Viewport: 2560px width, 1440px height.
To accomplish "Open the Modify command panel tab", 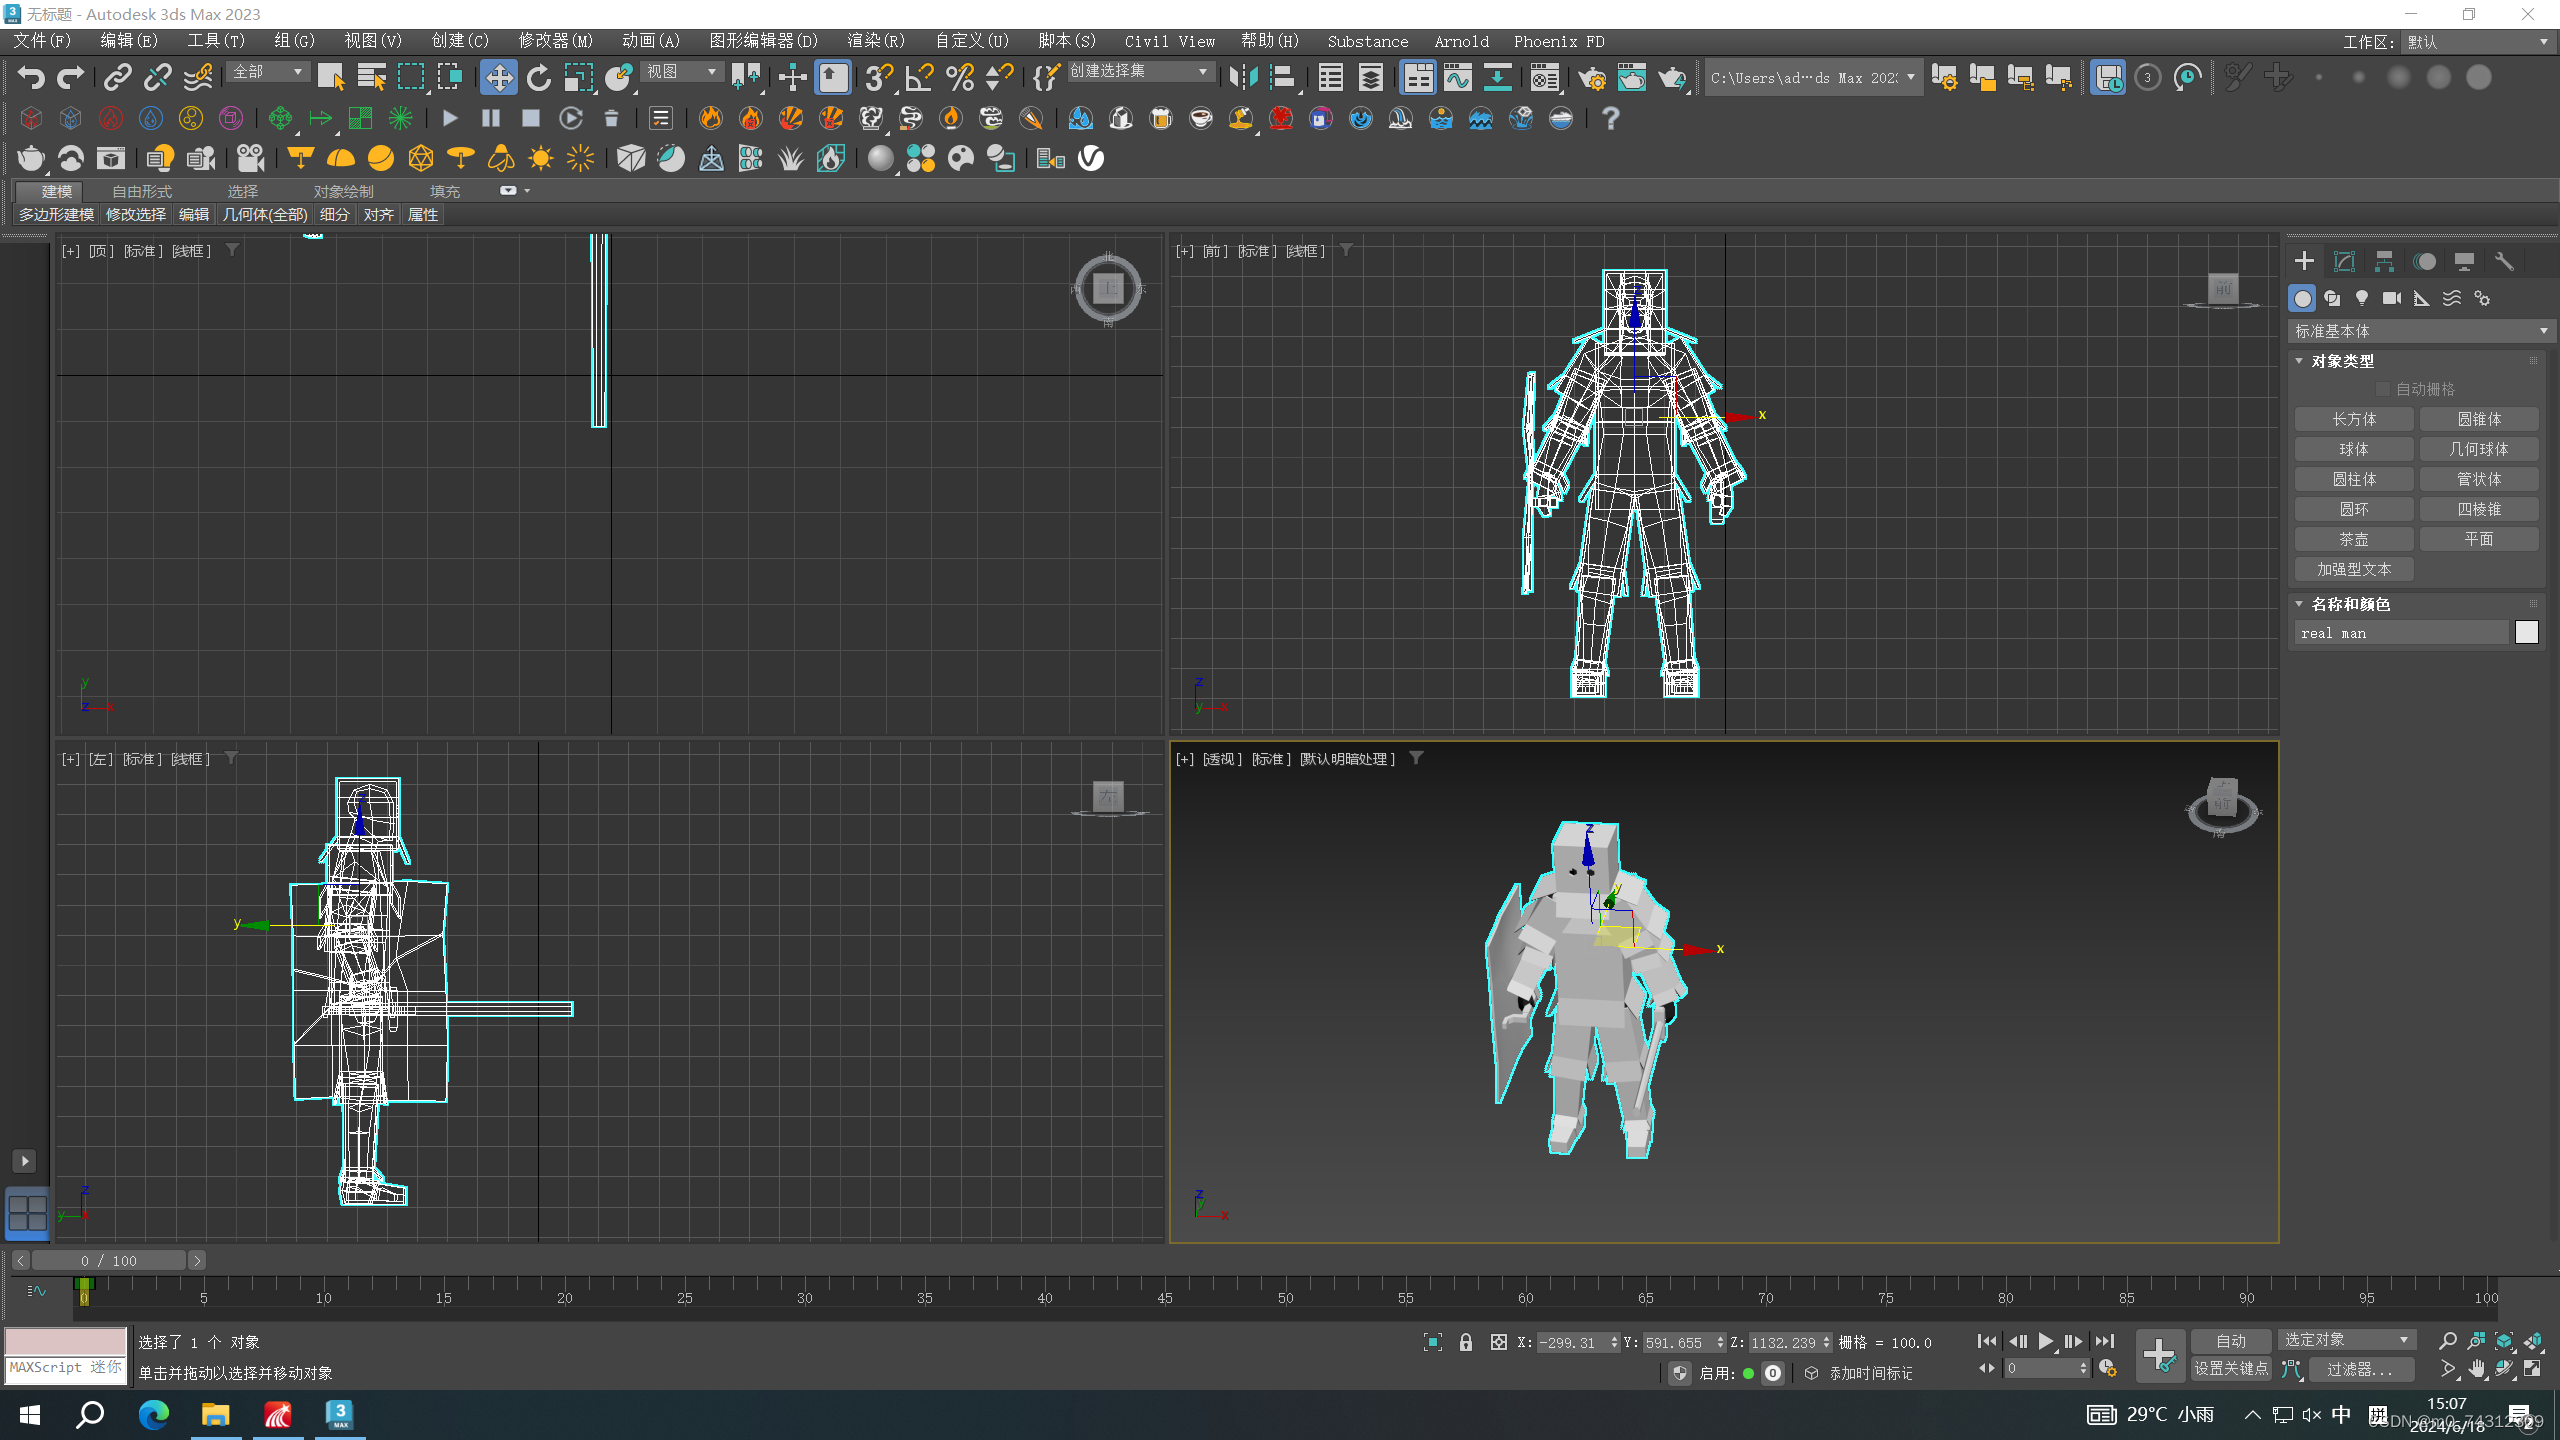I will 2344,261.
